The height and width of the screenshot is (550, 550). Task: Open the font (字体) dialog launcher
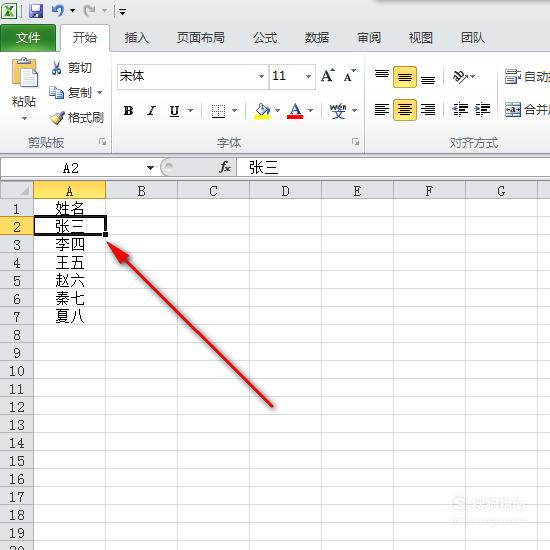point(356,142)
